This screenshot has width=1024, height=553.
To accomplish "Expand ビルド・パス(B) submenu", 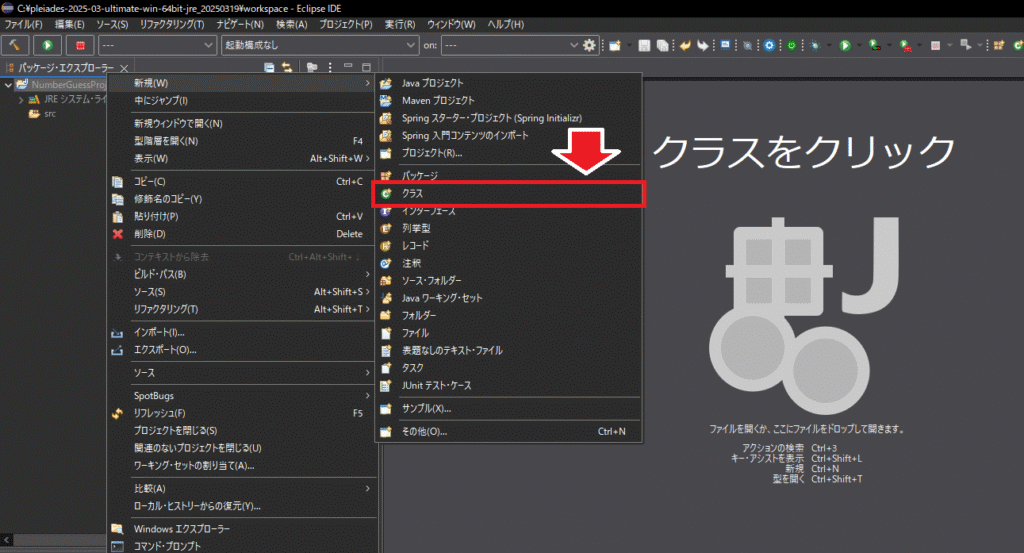I will 241,274.
